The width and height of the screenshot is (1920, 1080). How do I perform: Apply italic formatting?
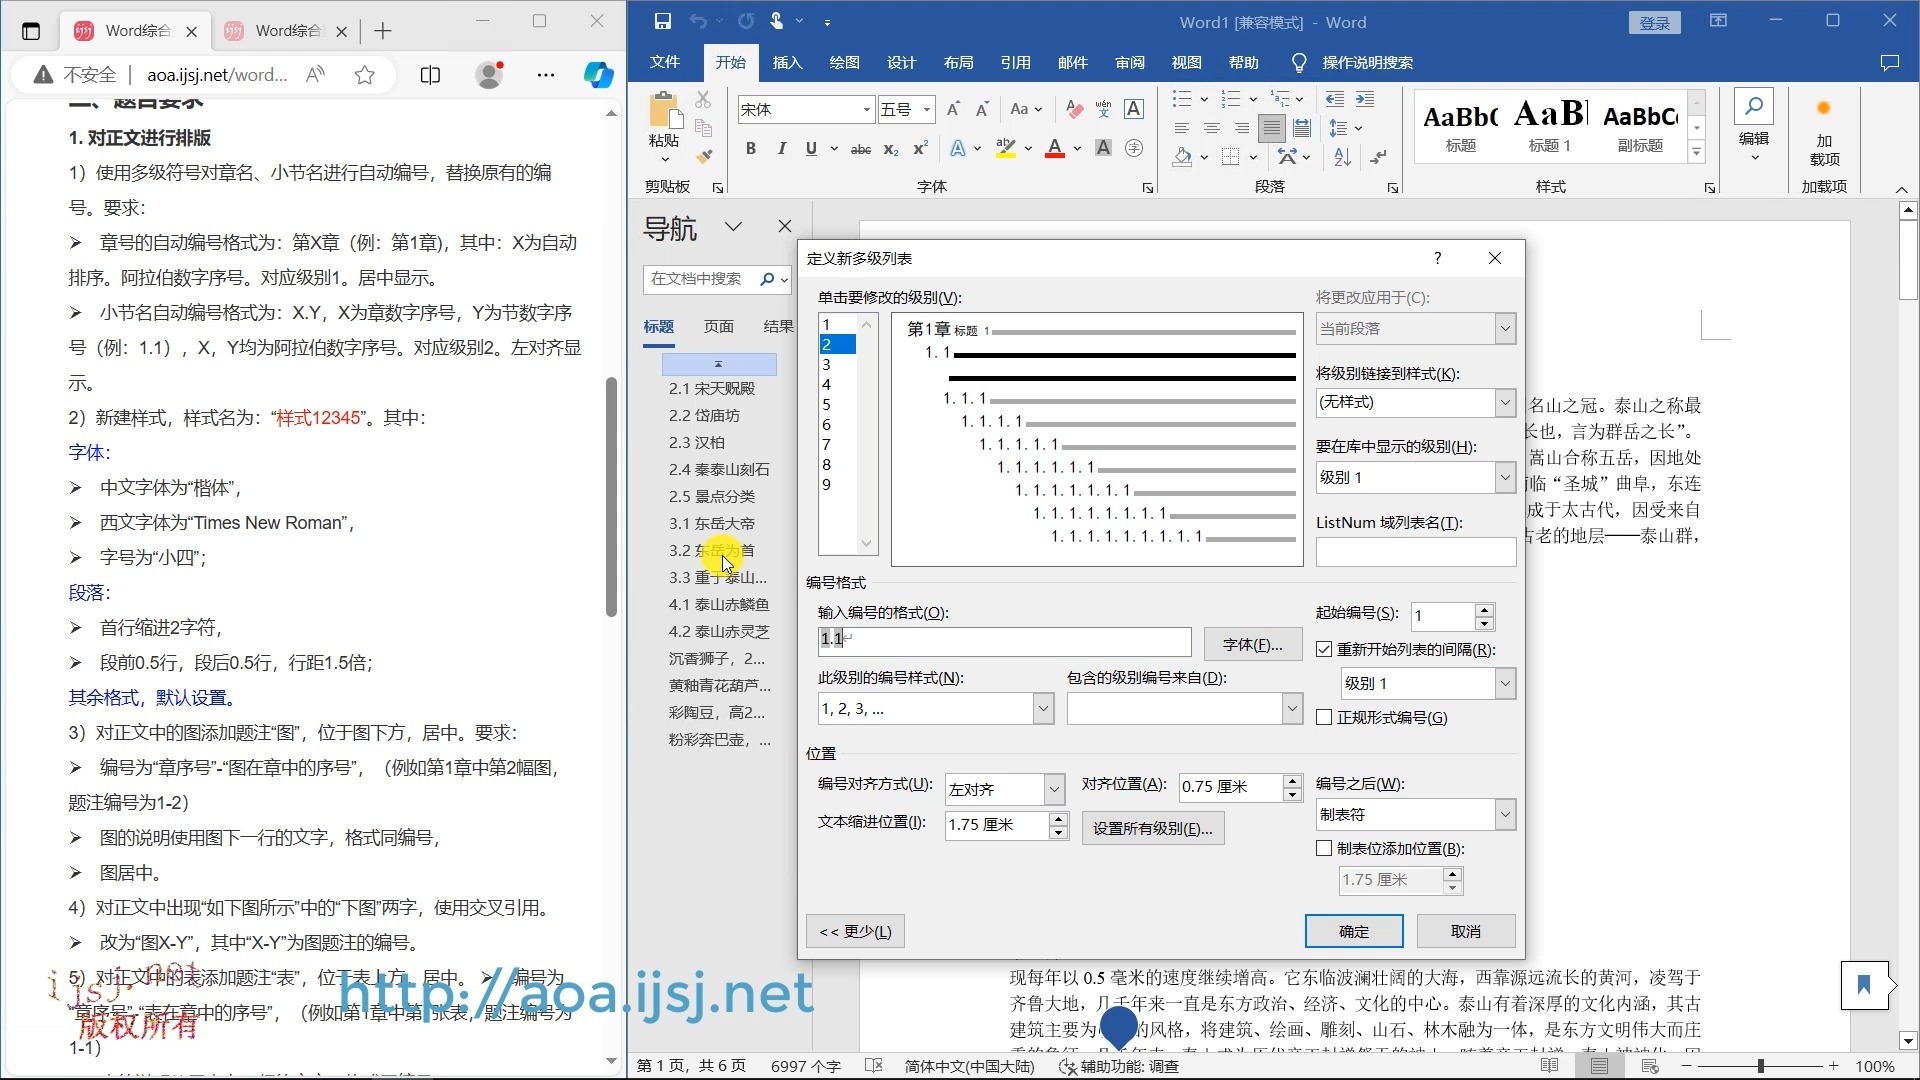[x=781, y=148]
